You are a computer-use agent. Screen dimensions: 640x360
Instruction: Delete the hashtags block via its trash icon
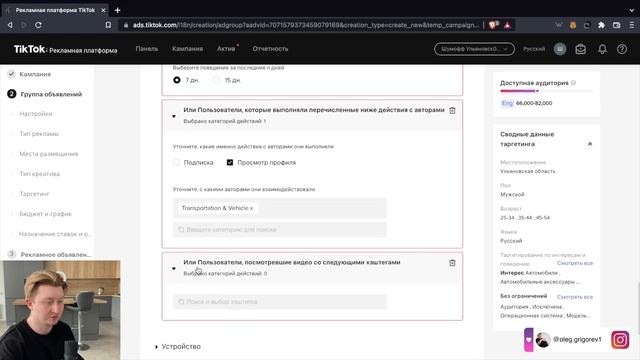click(x=452, y=263)
